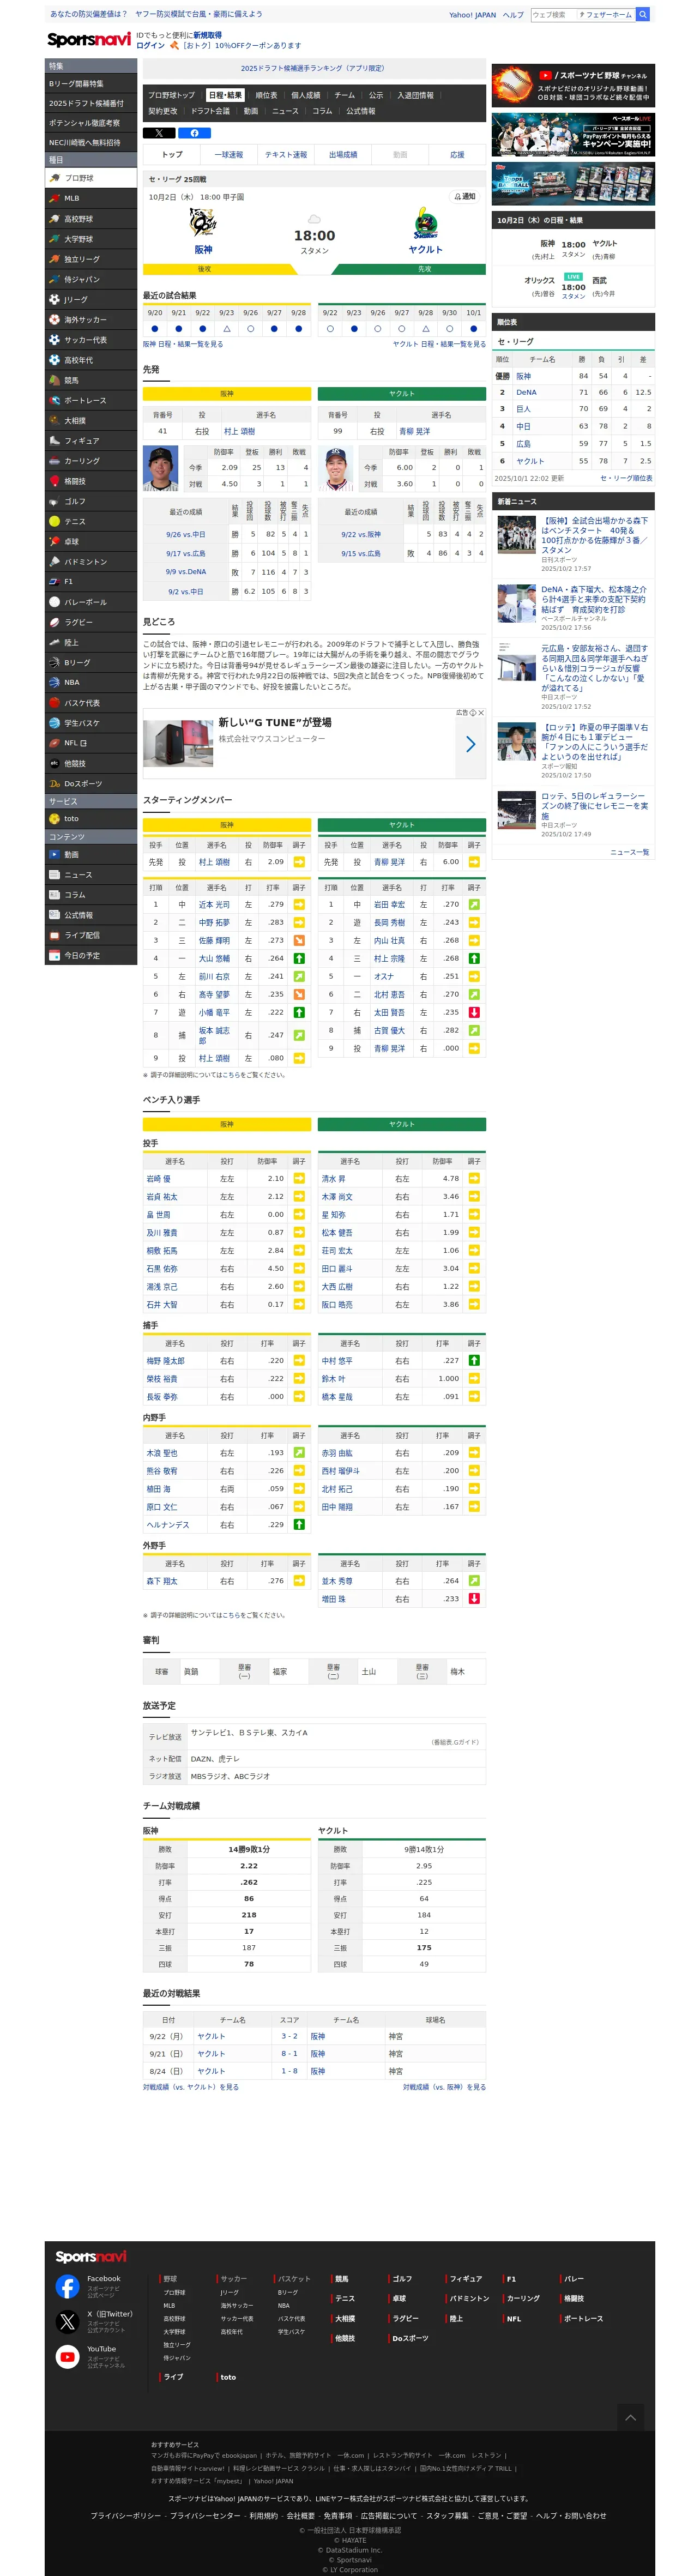Open the YouTube icon in the footer
700x2576 pixels.
tap(67, 2357)
